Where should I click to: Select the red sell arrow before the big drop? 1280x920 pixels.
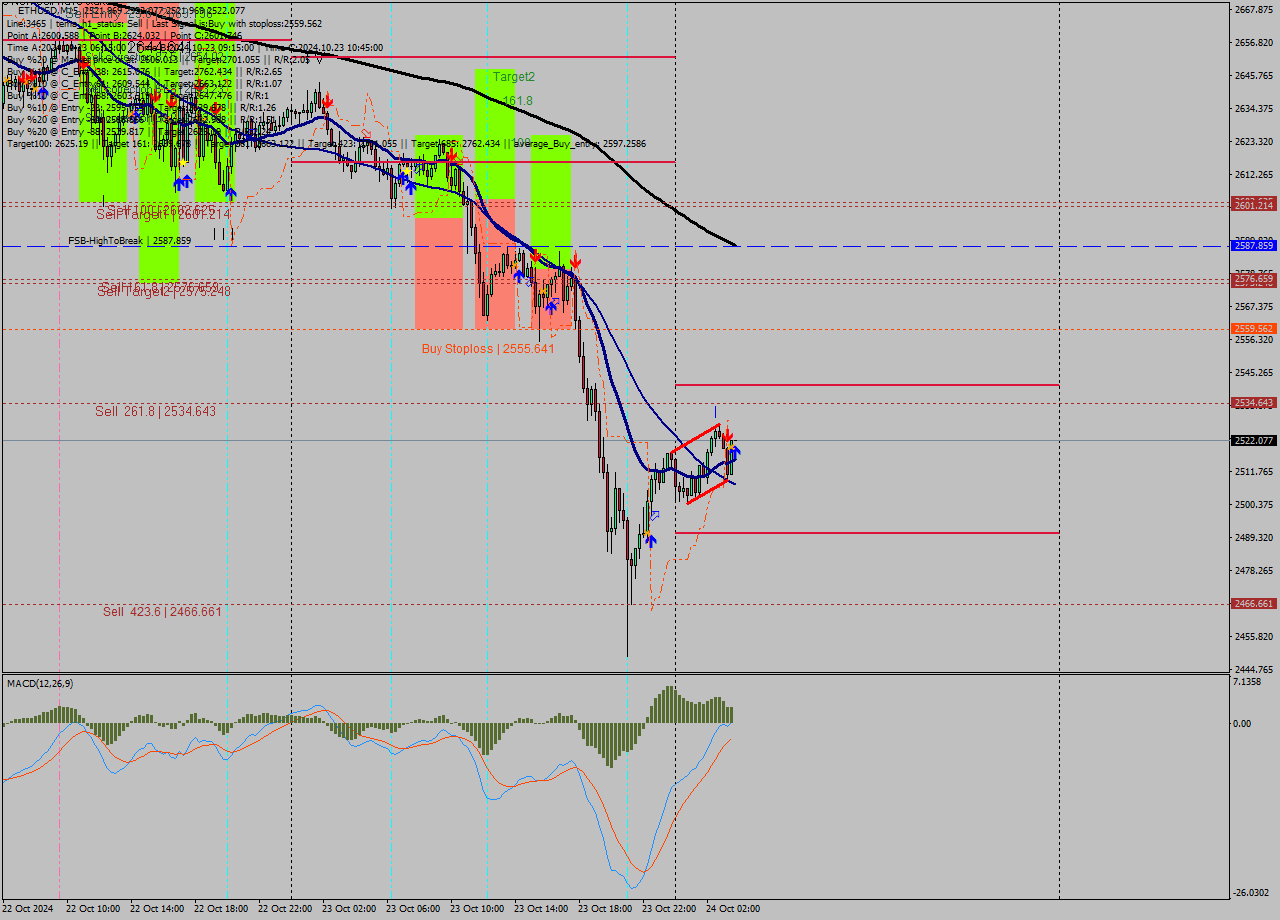[x=575, y=260]
